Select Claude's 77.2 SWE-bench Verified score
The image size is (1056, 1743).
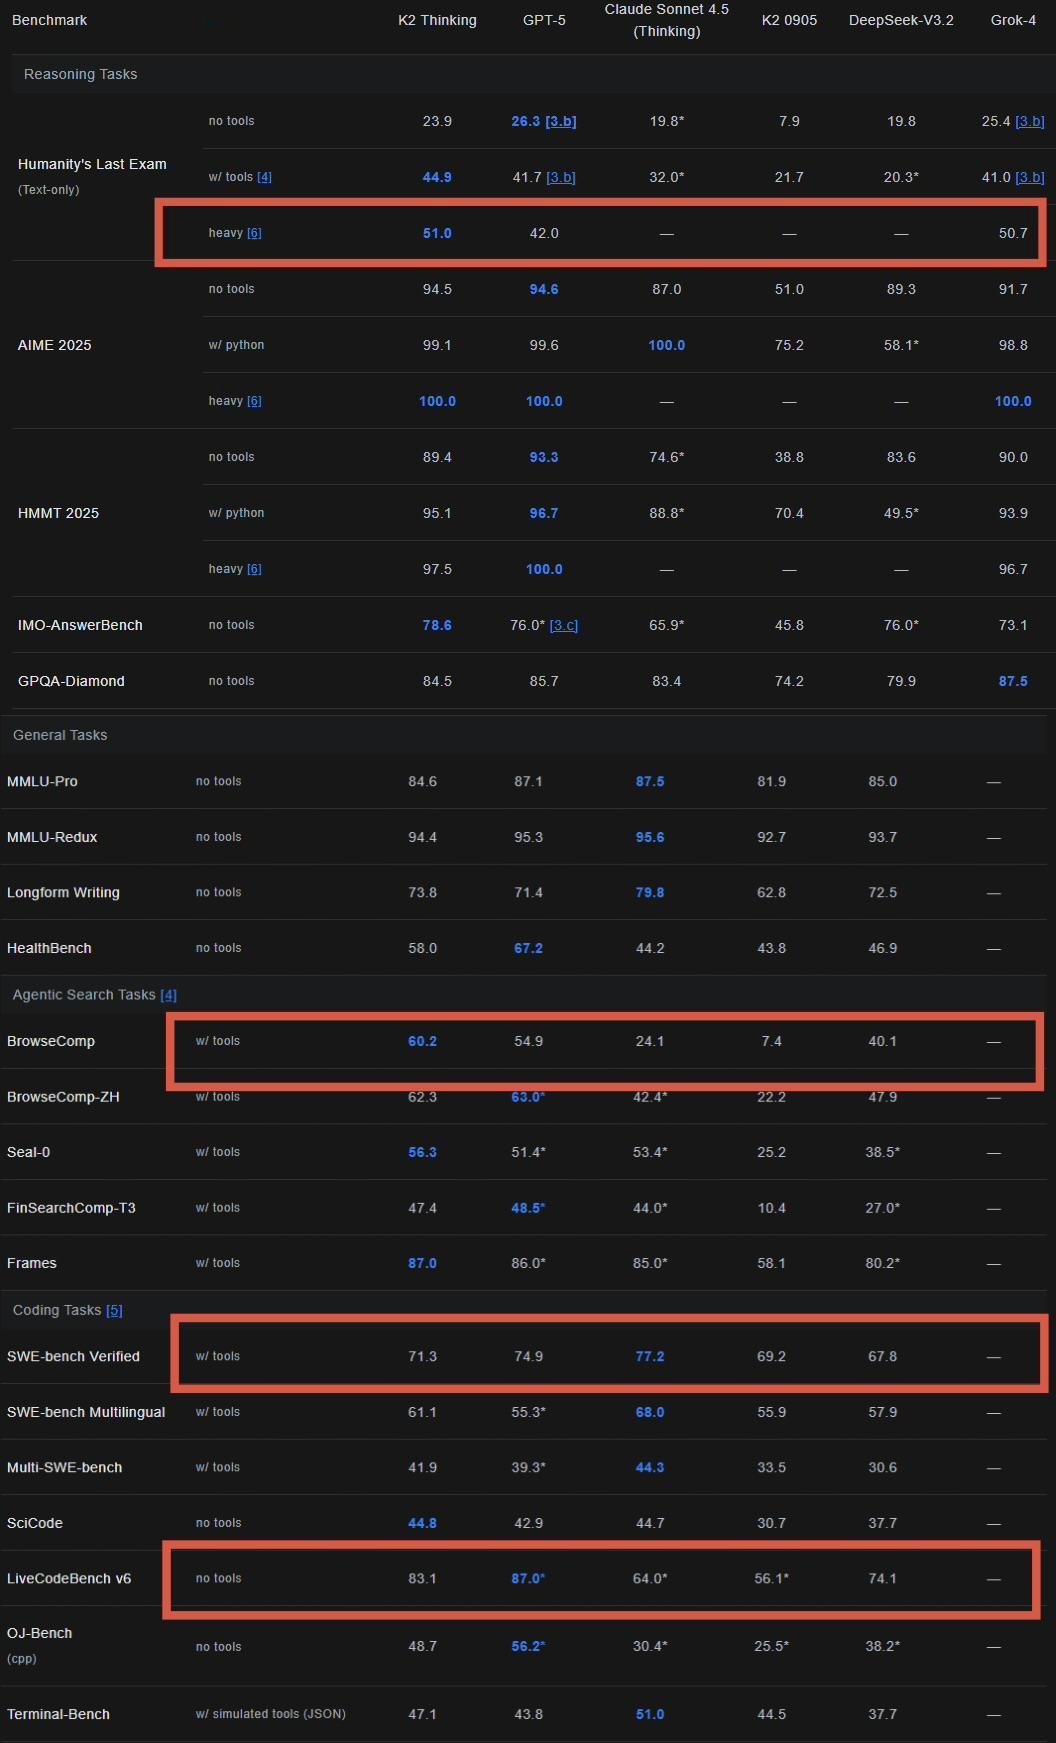[650, 1356]
